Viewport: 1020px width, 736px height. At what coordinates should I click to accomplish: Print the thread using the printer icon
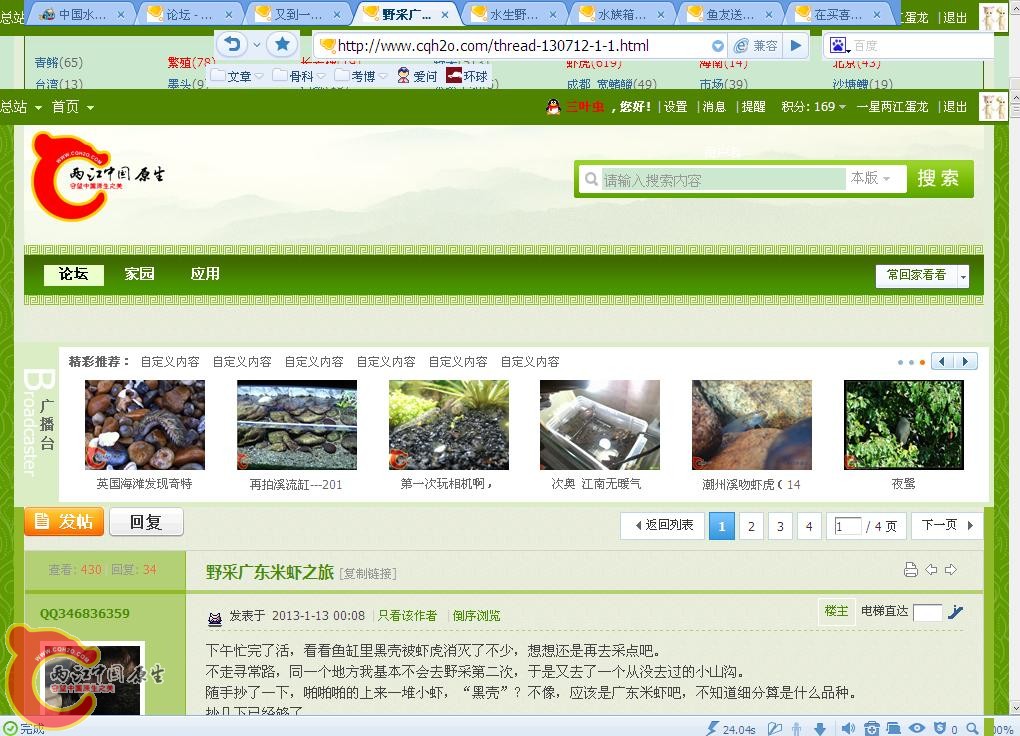(x=911, y=569)
